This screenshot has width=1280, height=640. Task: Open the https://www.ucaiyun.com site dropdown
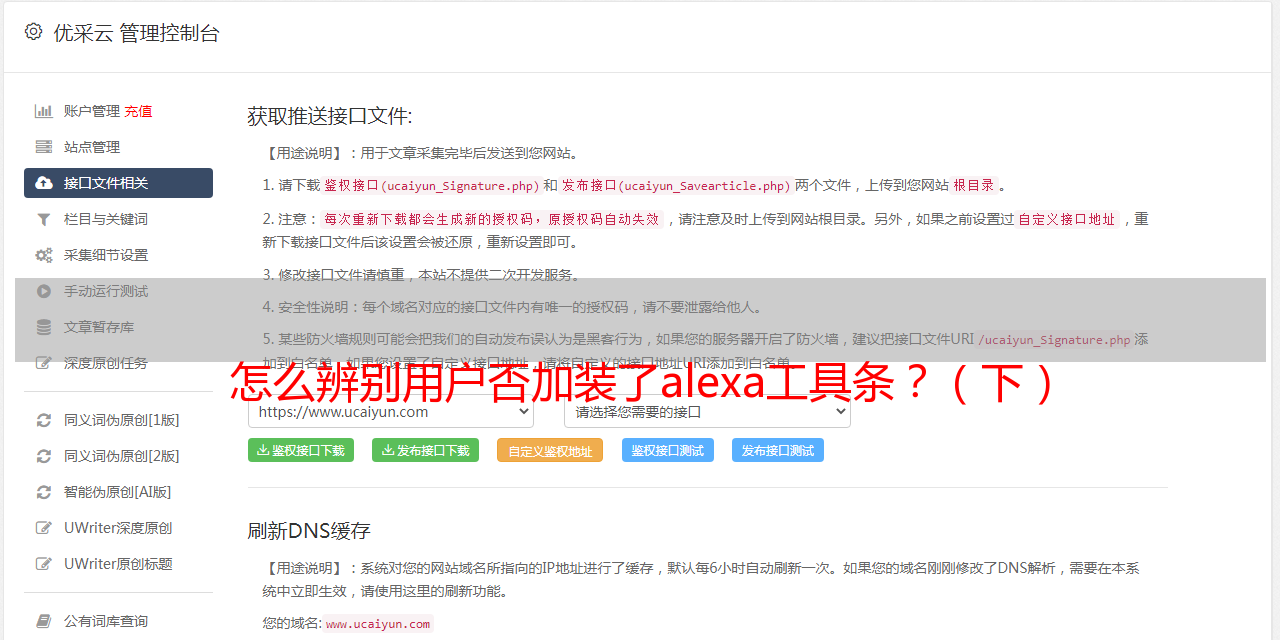391,411
